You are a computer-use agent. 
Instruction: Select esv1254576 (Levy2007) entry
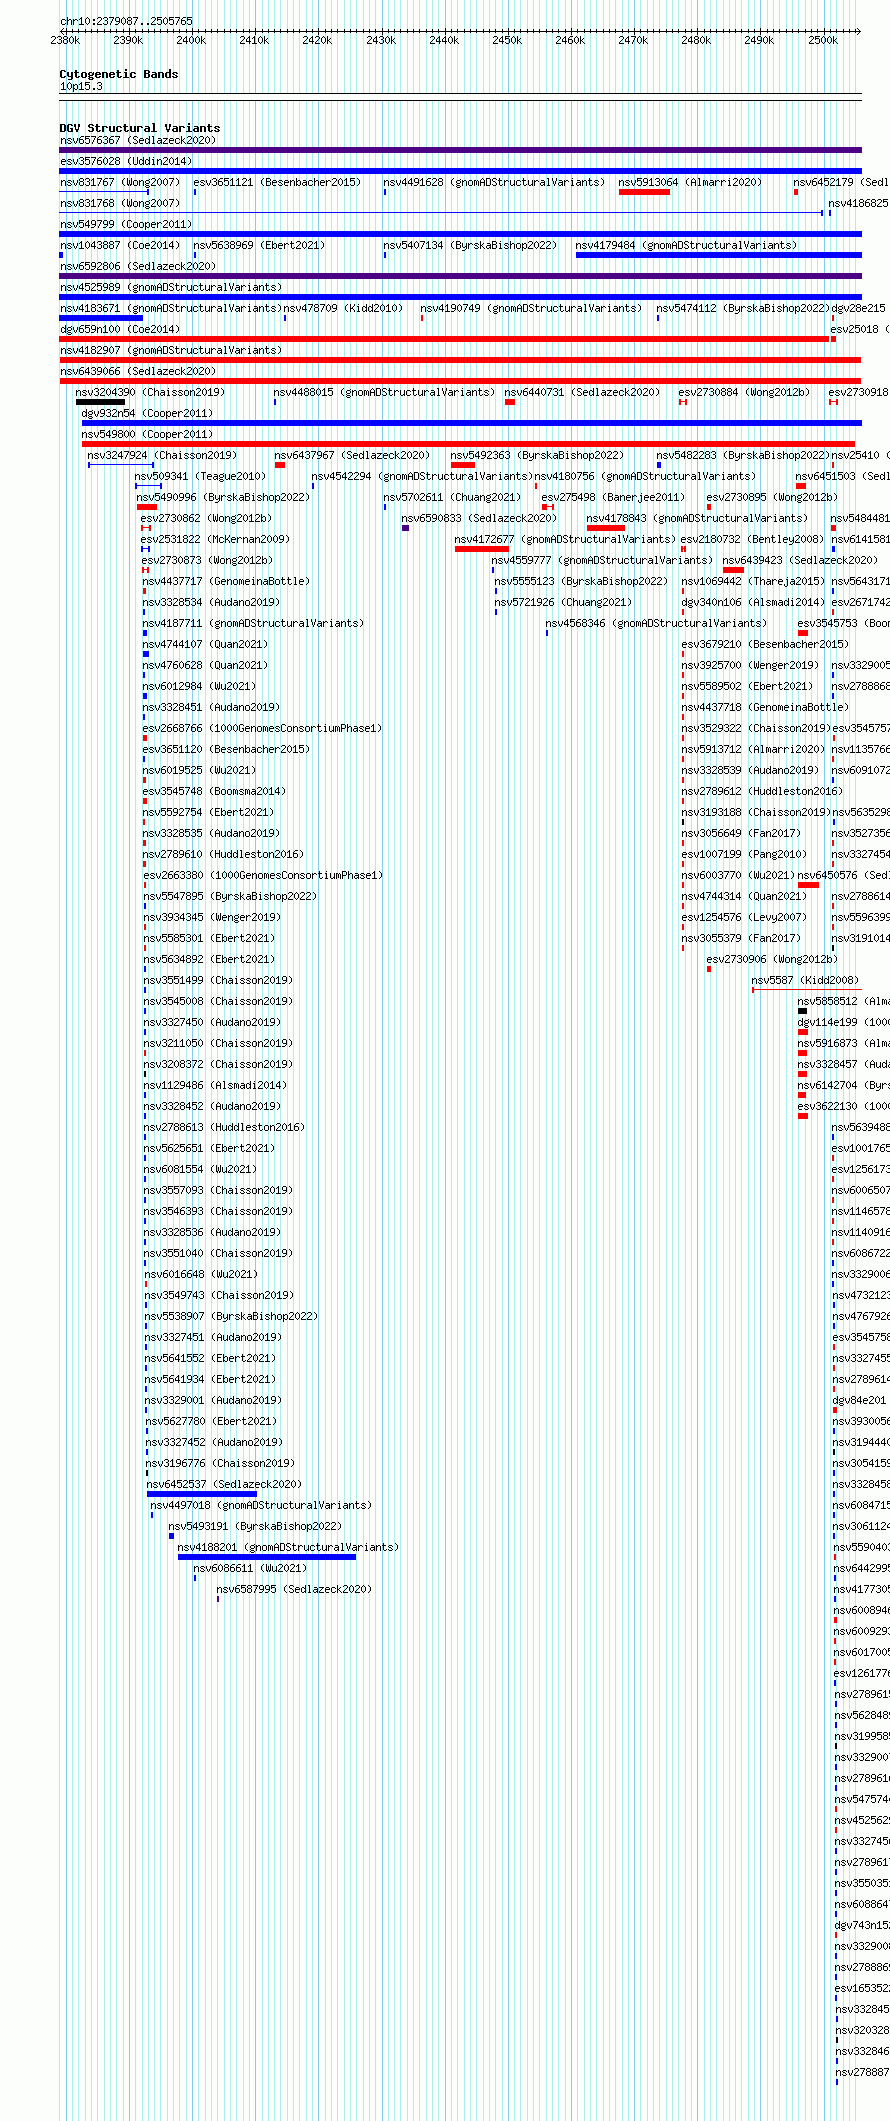click(745, 917)
